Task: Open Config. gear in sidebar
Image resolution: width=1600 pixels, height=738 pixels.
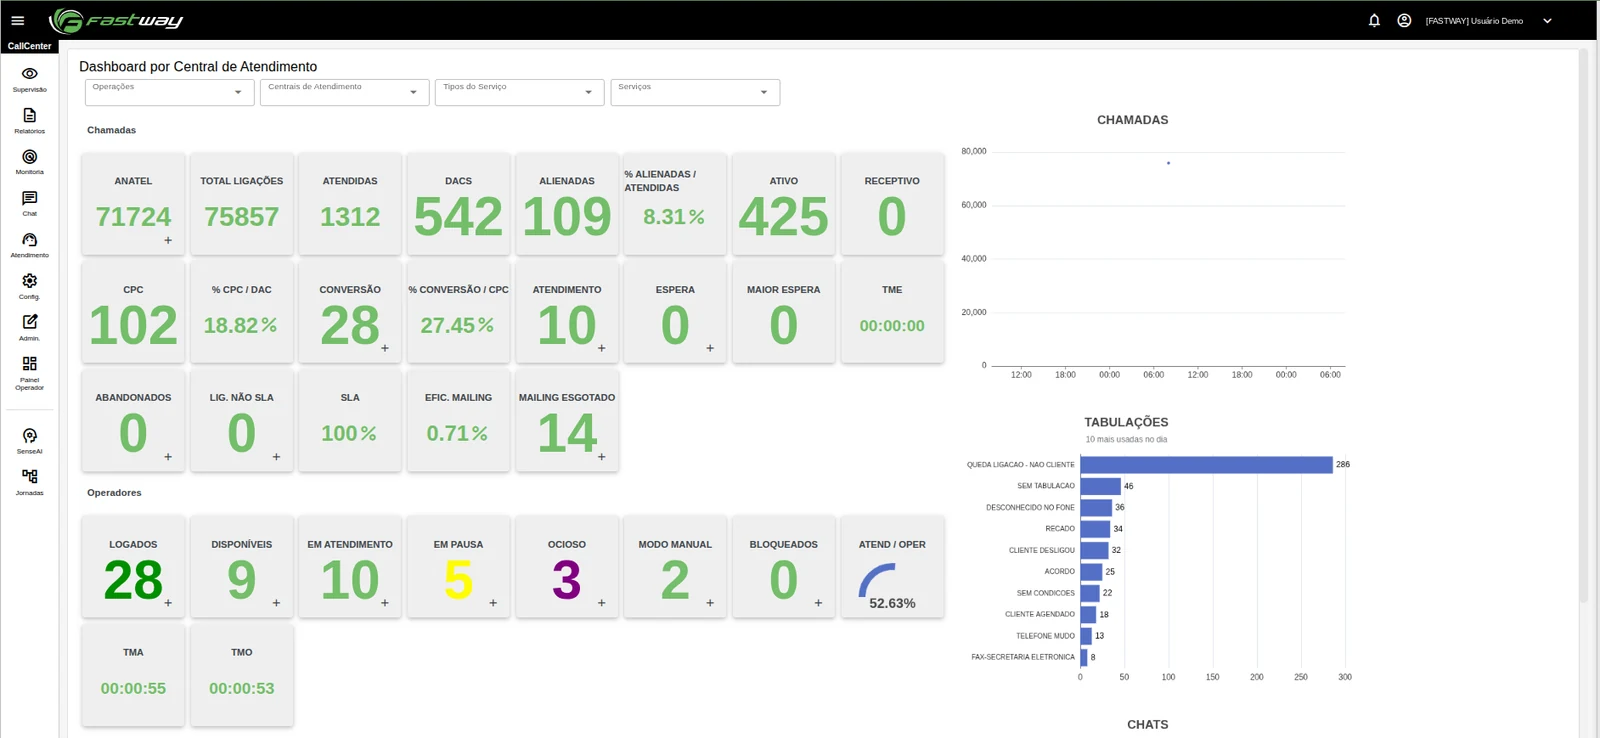Action: point(30,287)
